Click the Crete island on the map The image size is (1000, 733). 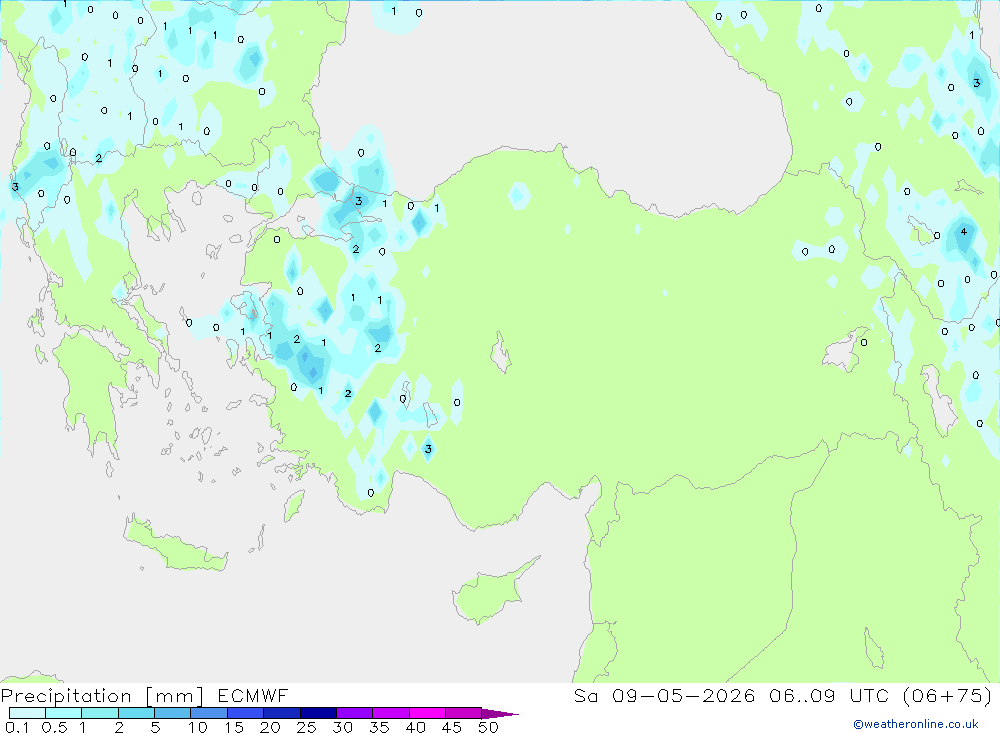click(175, 545)
